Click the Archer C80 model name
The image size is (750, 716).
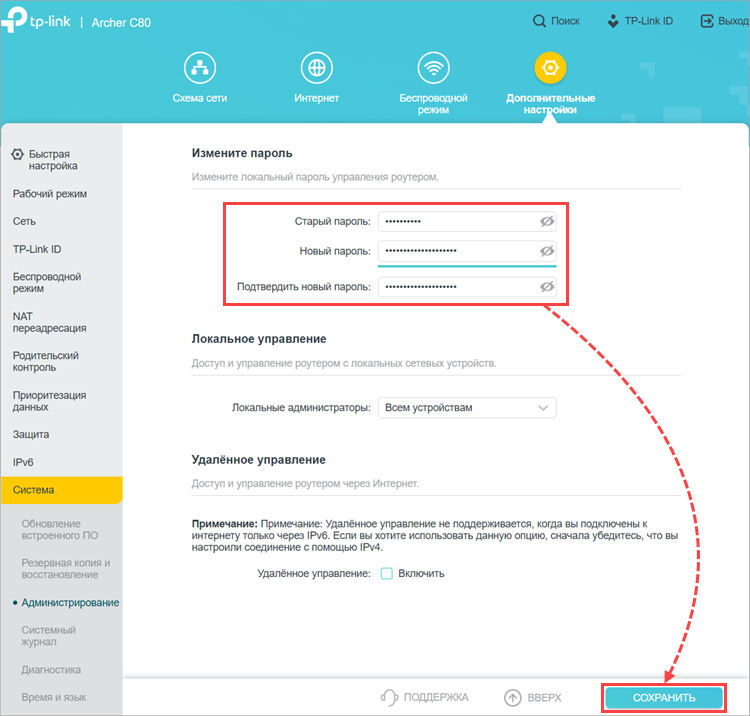click(x=121, y=22)
